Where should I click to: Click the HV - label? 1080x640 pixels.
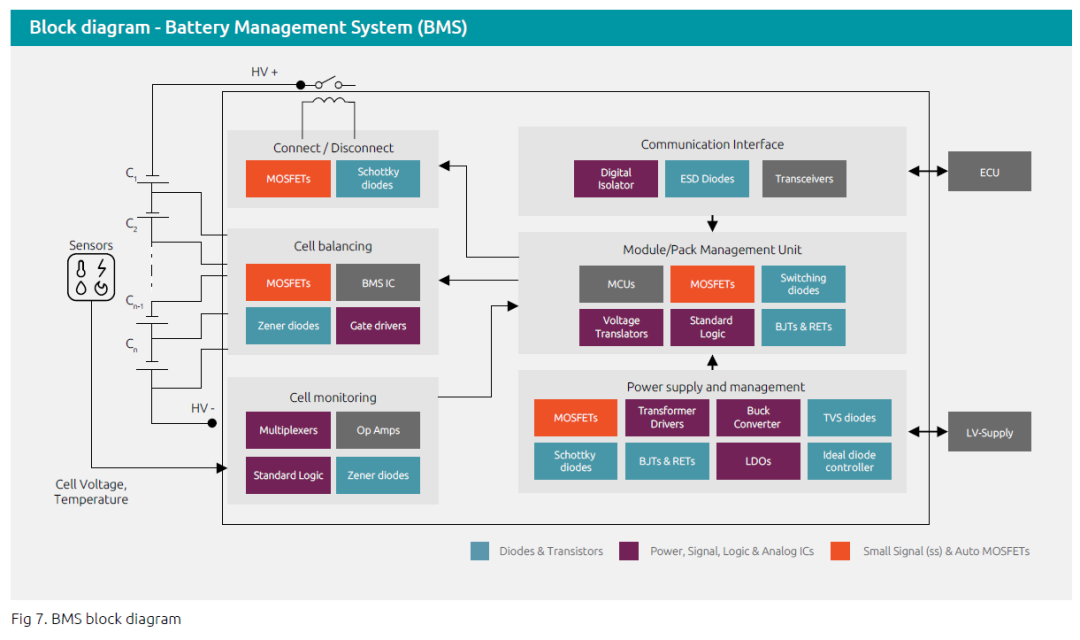[202, 408]
